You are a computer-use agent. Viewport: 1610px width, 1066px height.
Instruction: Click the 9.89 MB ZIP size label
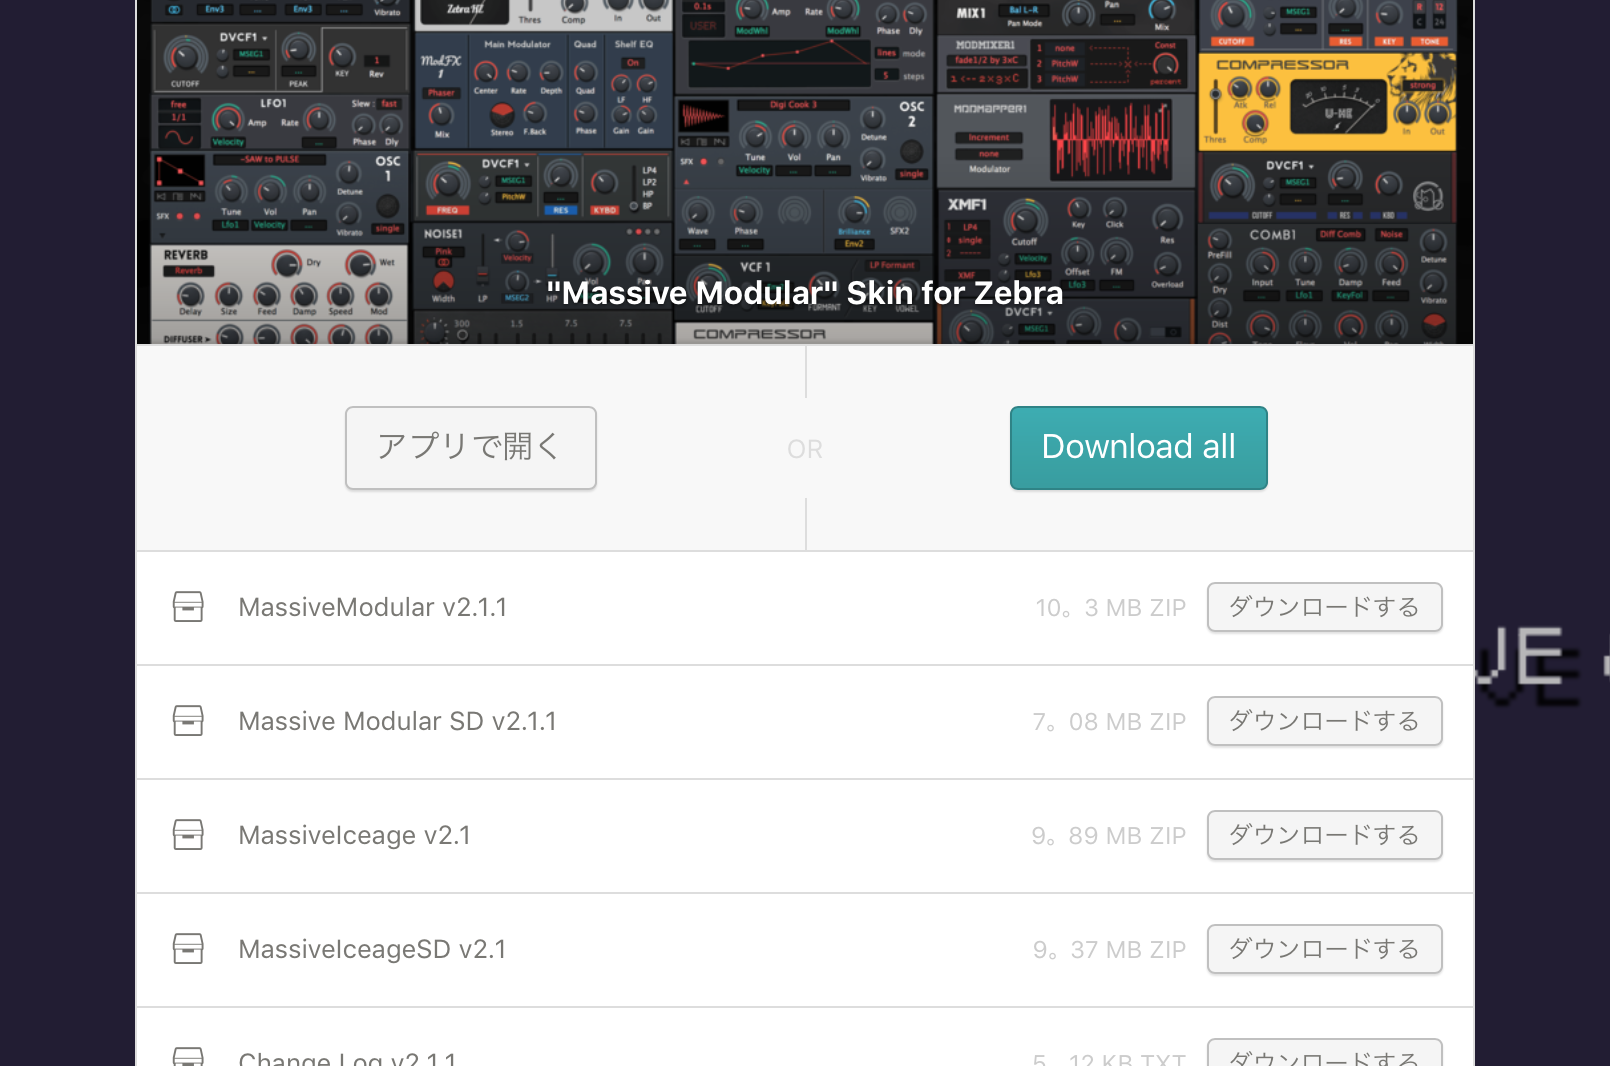coord(1109,836)
